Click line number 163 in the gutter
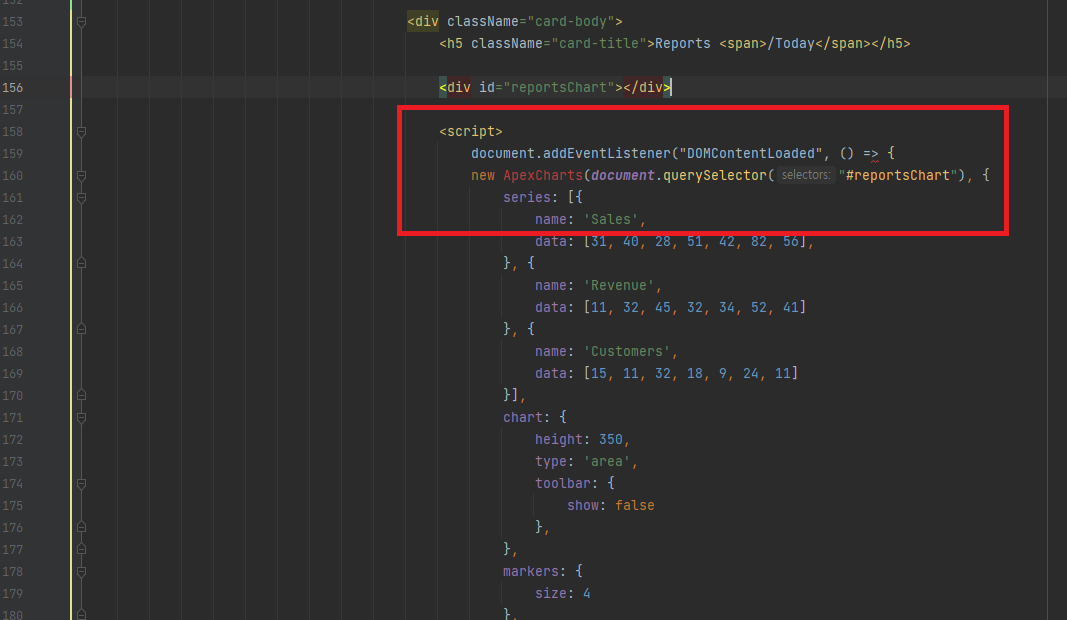 coord(12,242)
